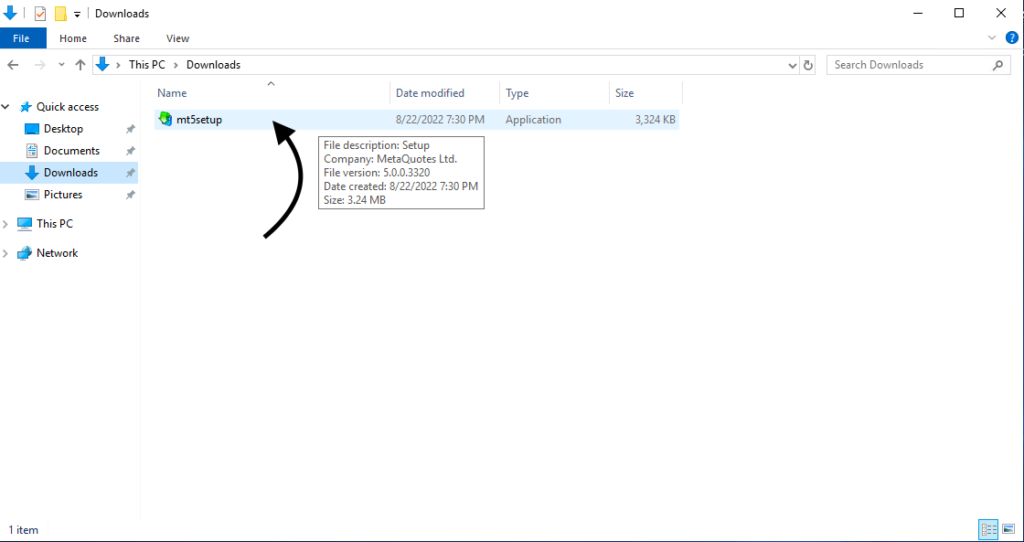Click the mt5setup application icon
Screen dimensions: 1024x542
point(165,120)
